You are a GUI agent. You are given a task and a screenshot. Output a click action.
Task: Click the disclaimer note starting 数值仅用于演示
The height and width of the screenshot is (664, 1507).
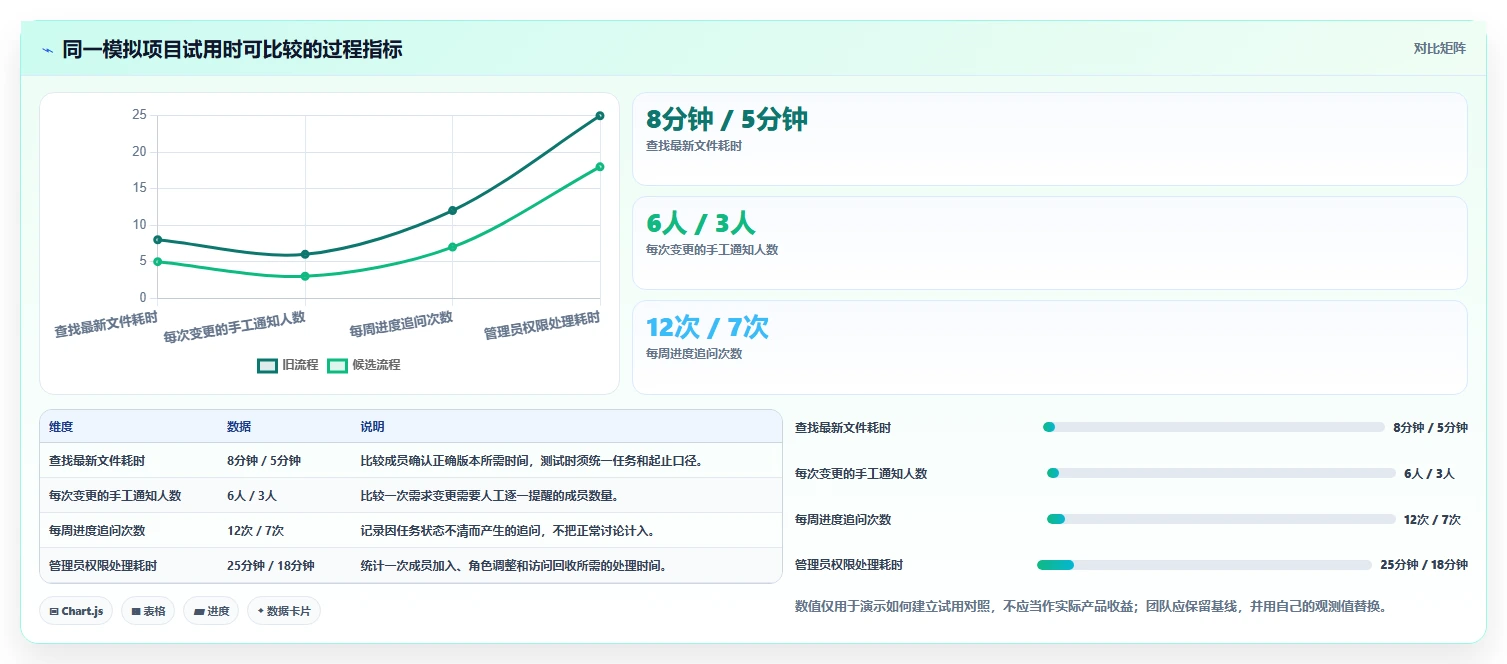1091,606
